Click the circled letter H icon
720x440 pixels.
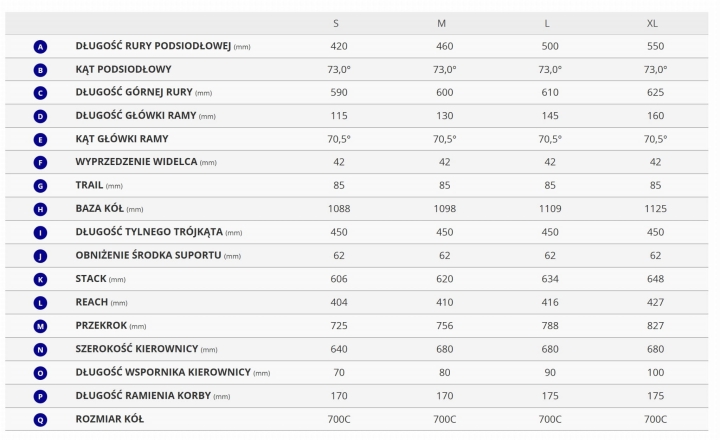pos(40,209)
